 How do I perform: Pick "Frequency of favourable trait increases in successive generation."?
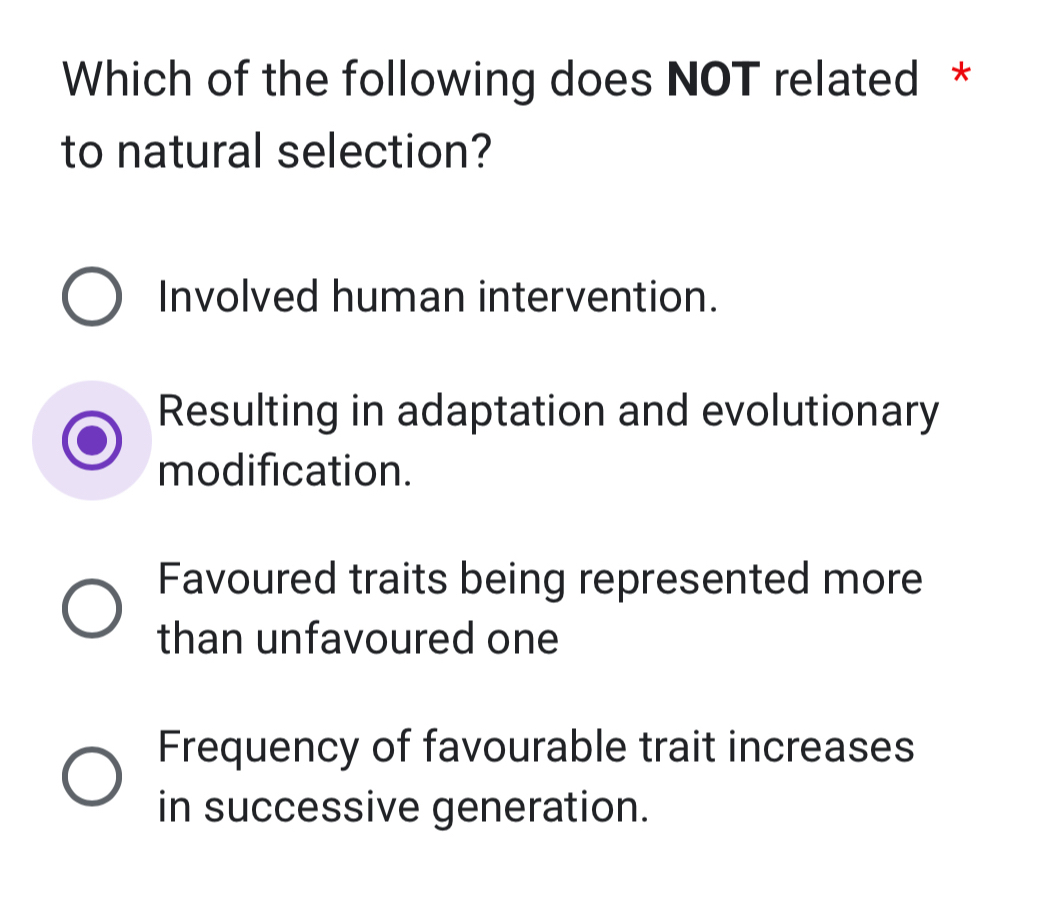[93, 776]
